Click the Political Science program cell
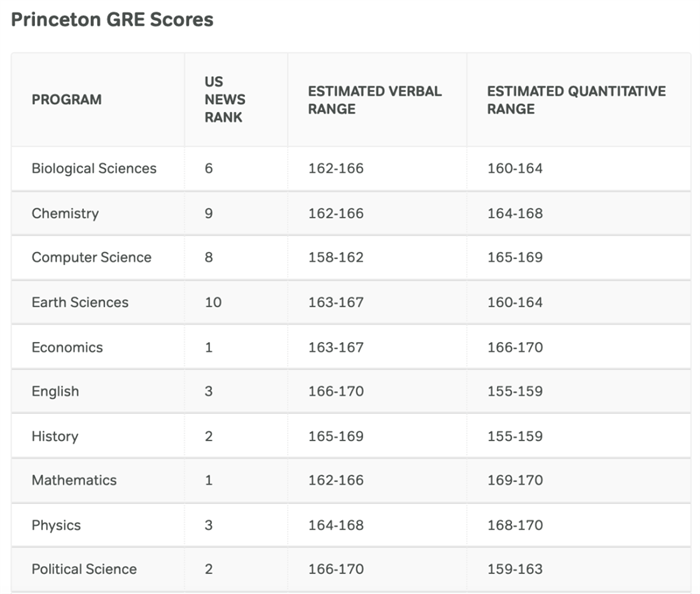 pos(84,569)
